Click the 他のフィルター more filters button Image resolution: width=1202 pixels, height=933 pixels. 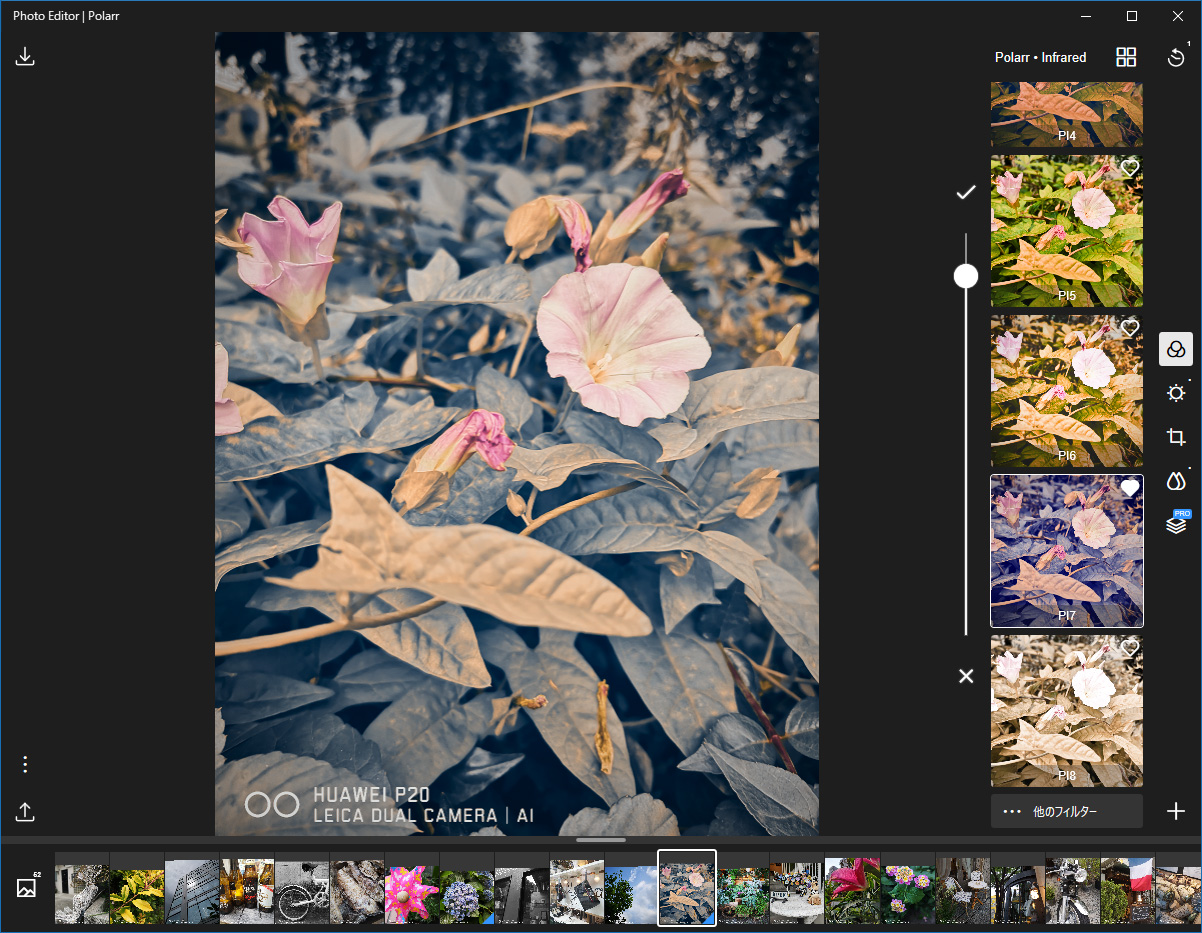[1067, 811]
